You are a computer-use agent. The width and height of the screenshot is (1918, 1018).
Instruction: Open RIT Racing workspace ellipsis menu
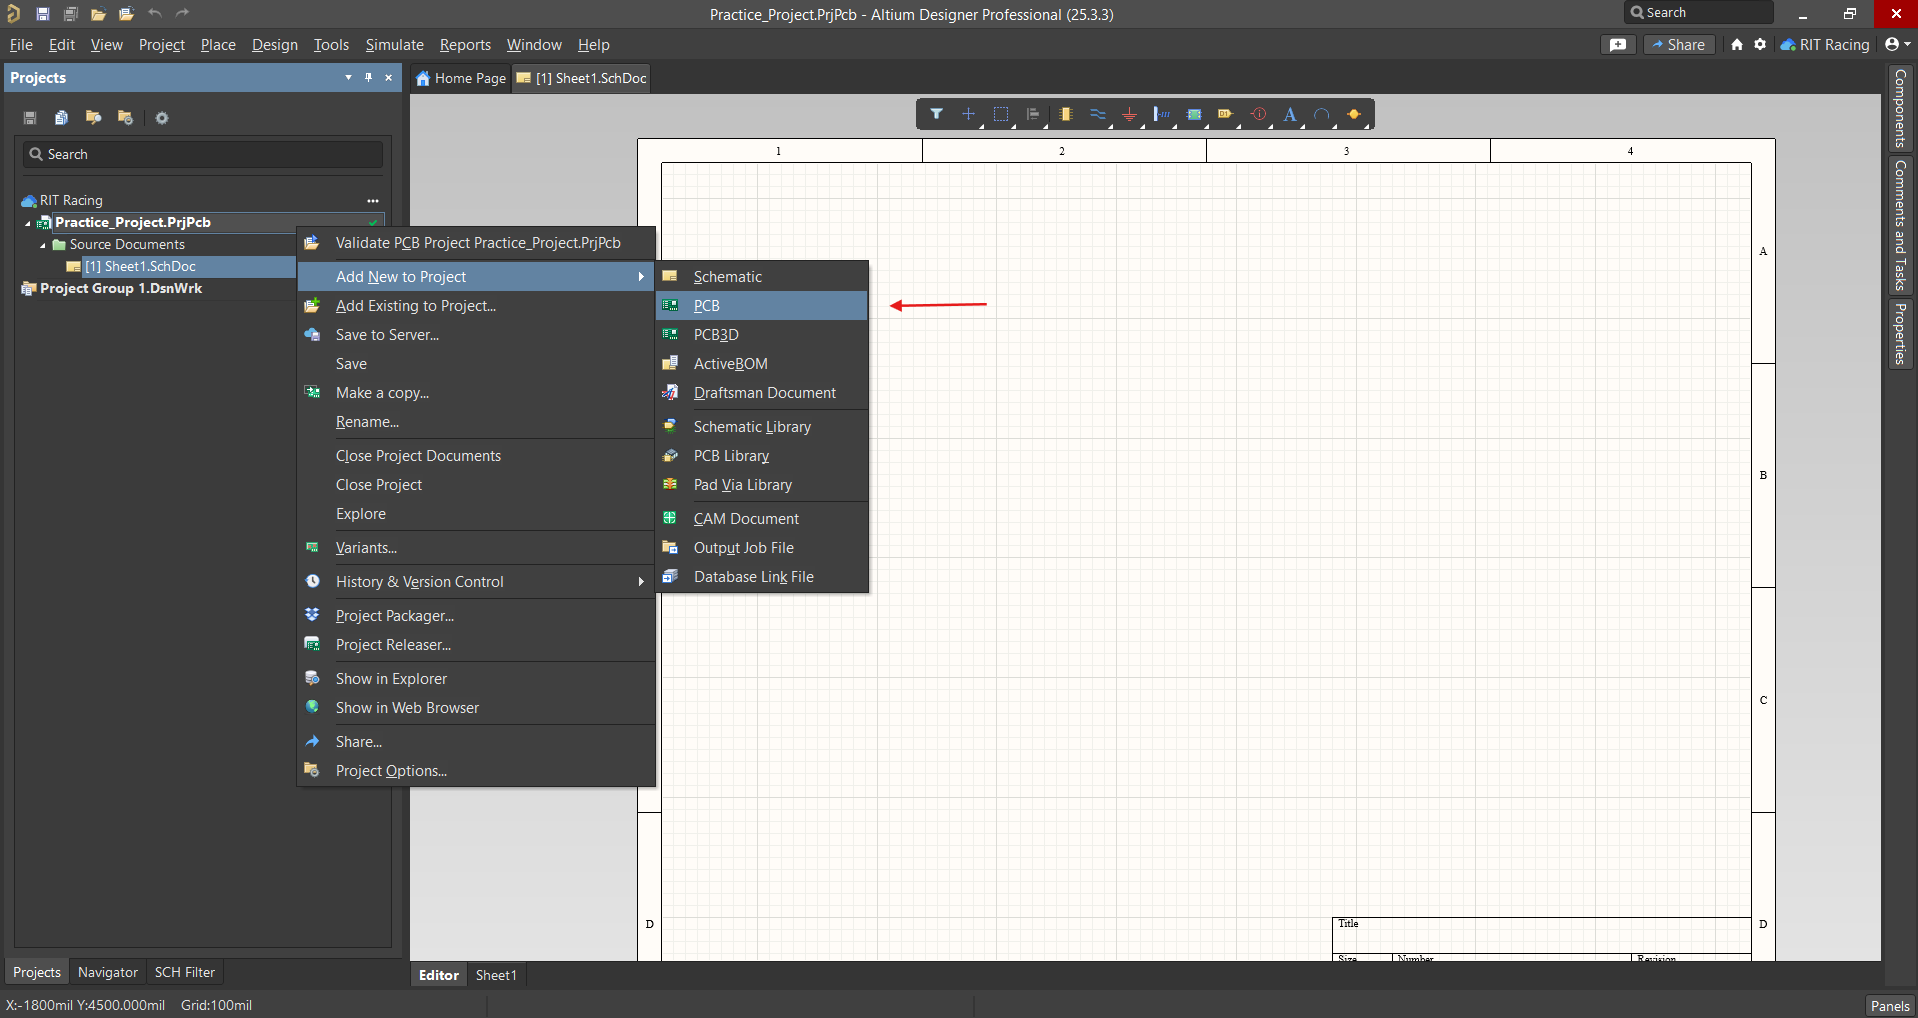click(x=373, y=201)
